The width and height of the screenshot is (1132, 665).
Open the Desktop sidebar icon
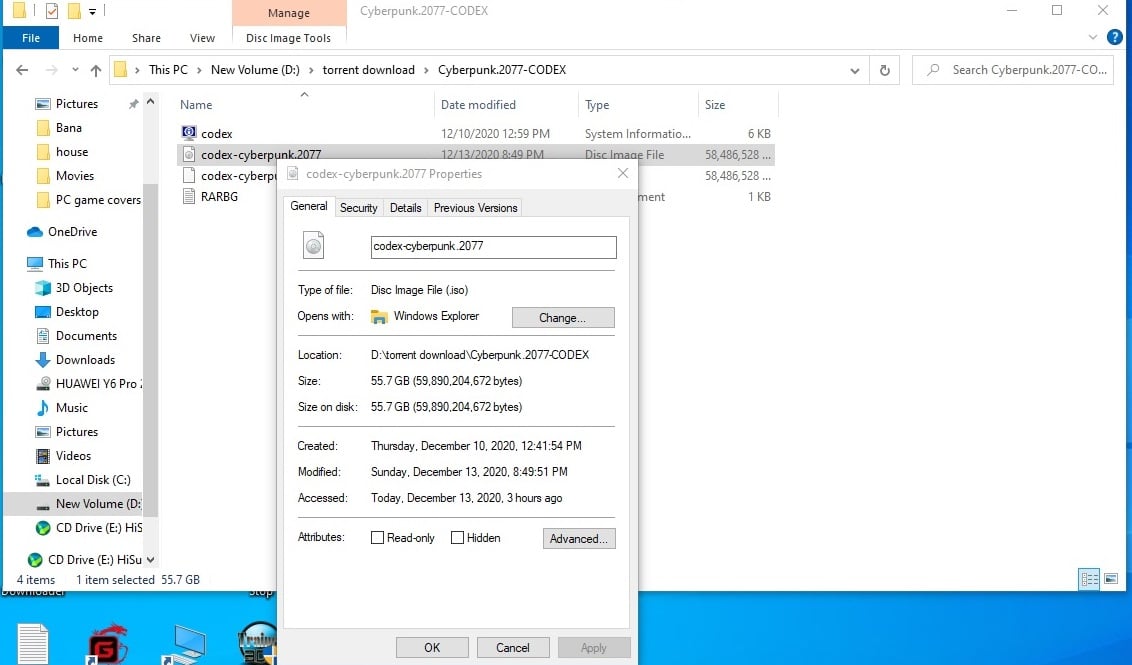click(x=43, y=312)
